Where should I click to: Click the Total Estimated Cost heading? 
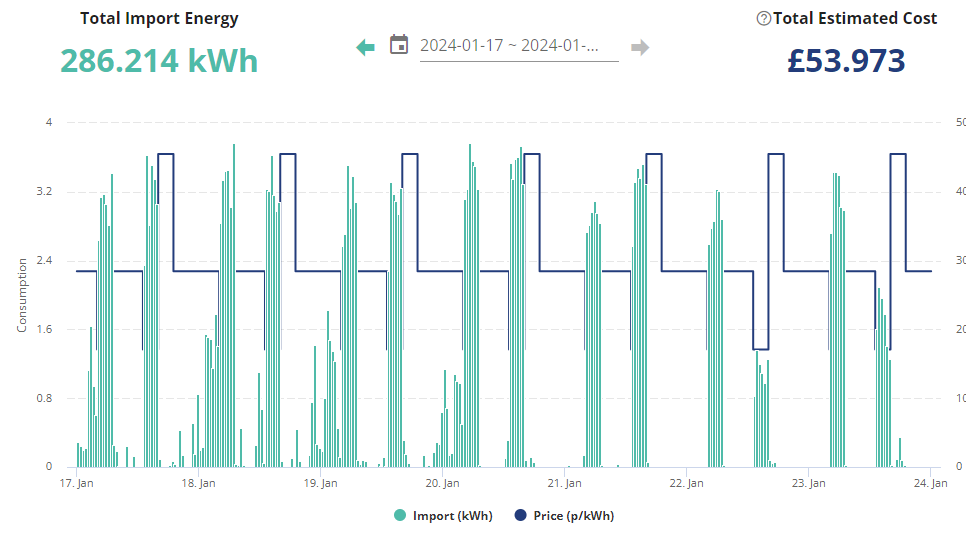(855, 18)
